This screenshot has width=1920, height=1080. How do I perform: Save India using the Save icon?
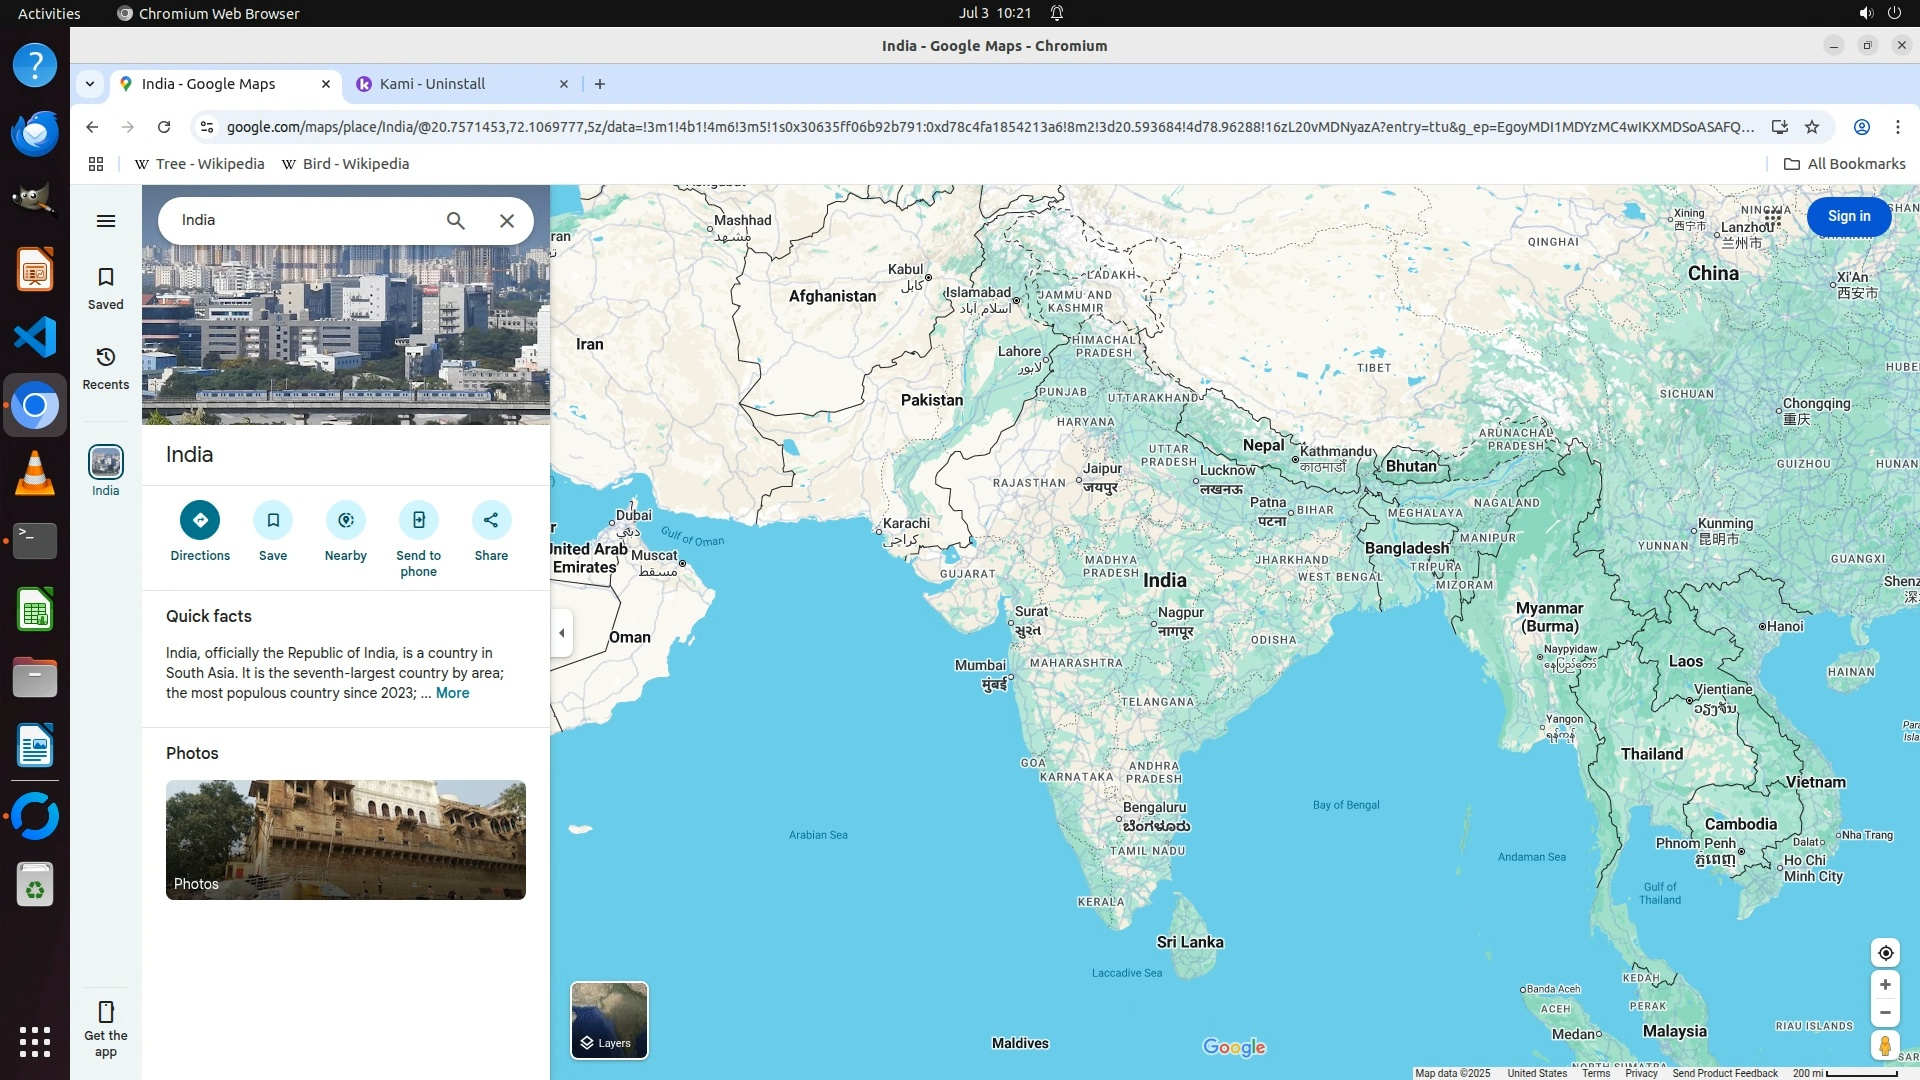click(x=273, y=520)
